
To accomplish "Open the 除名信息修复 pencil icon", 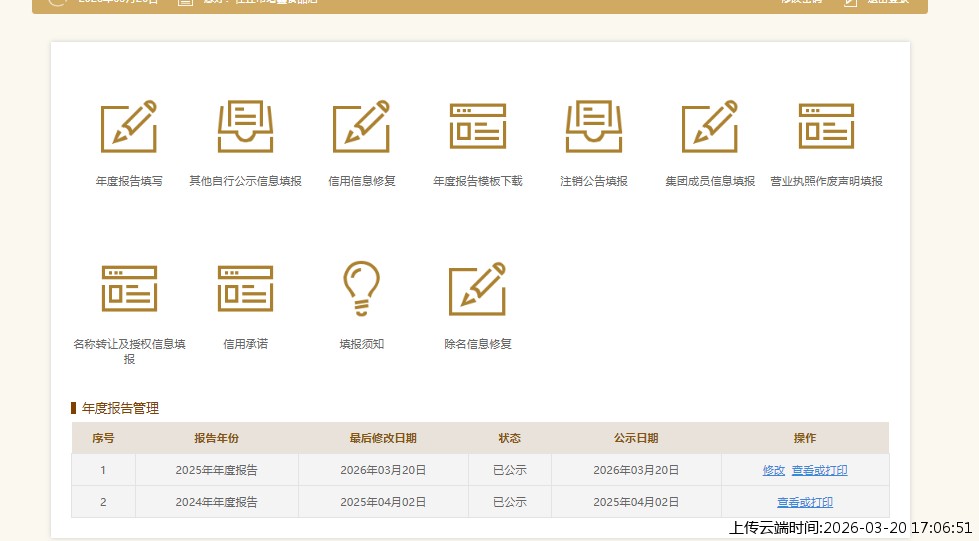I will tap(478, 289).
